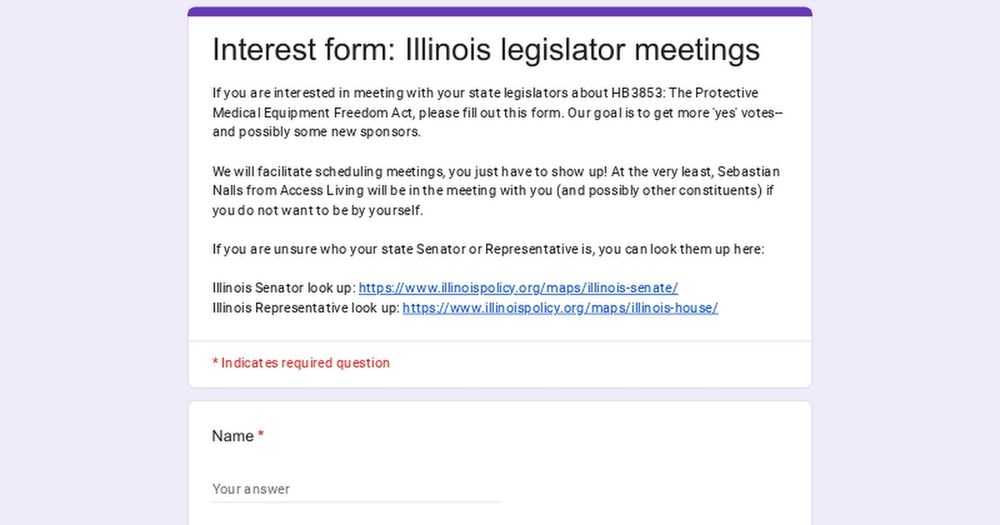Viewport: 1000px width, 525px height.
Task: Click the underline beneath the Name answer field
Action: 356,502
